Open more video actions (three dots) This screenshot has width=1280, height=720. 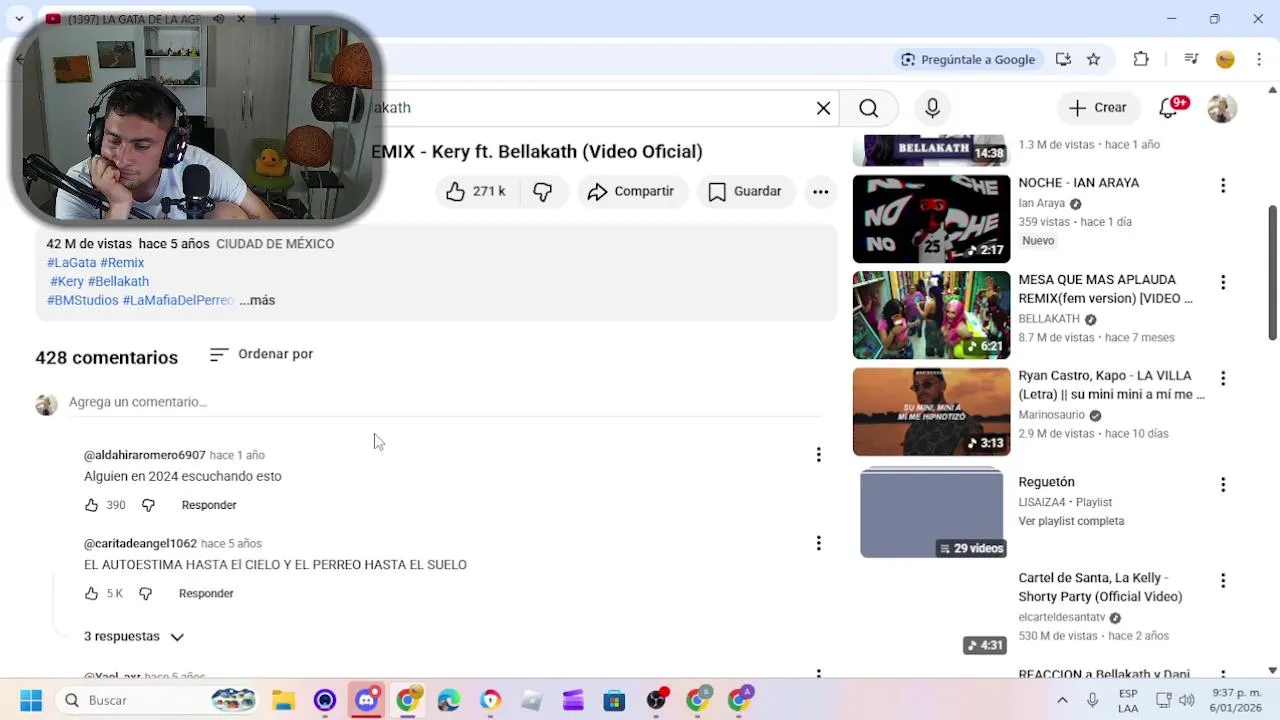point(820,191)
